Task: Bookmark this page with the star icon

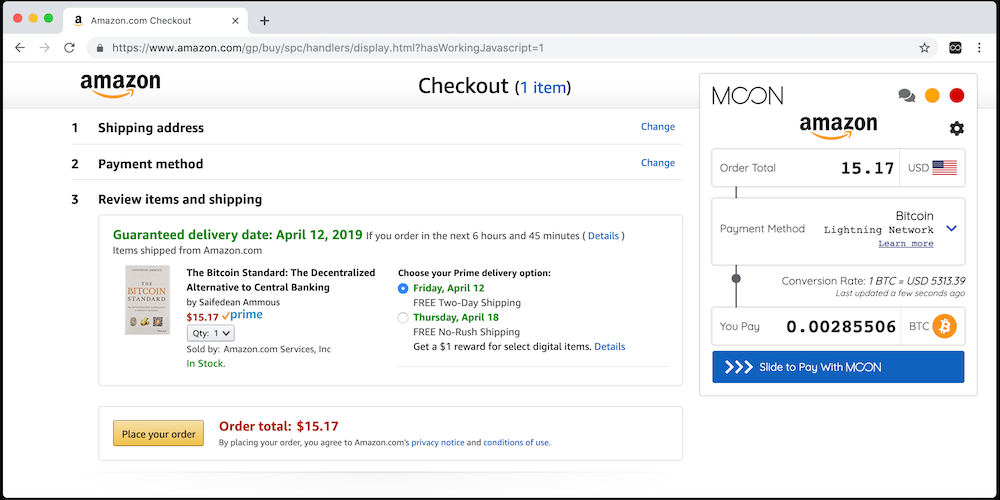Action: [x=924, y=47]
